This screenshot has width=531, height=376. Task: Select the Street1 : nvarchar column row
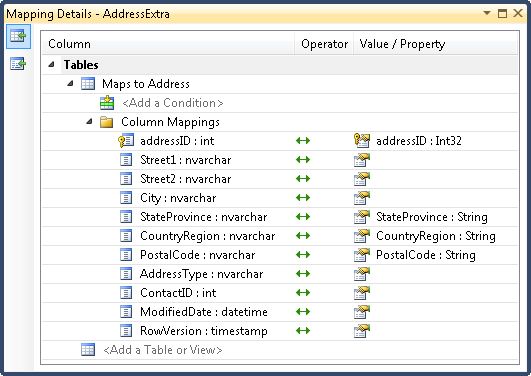pos(186,160)
